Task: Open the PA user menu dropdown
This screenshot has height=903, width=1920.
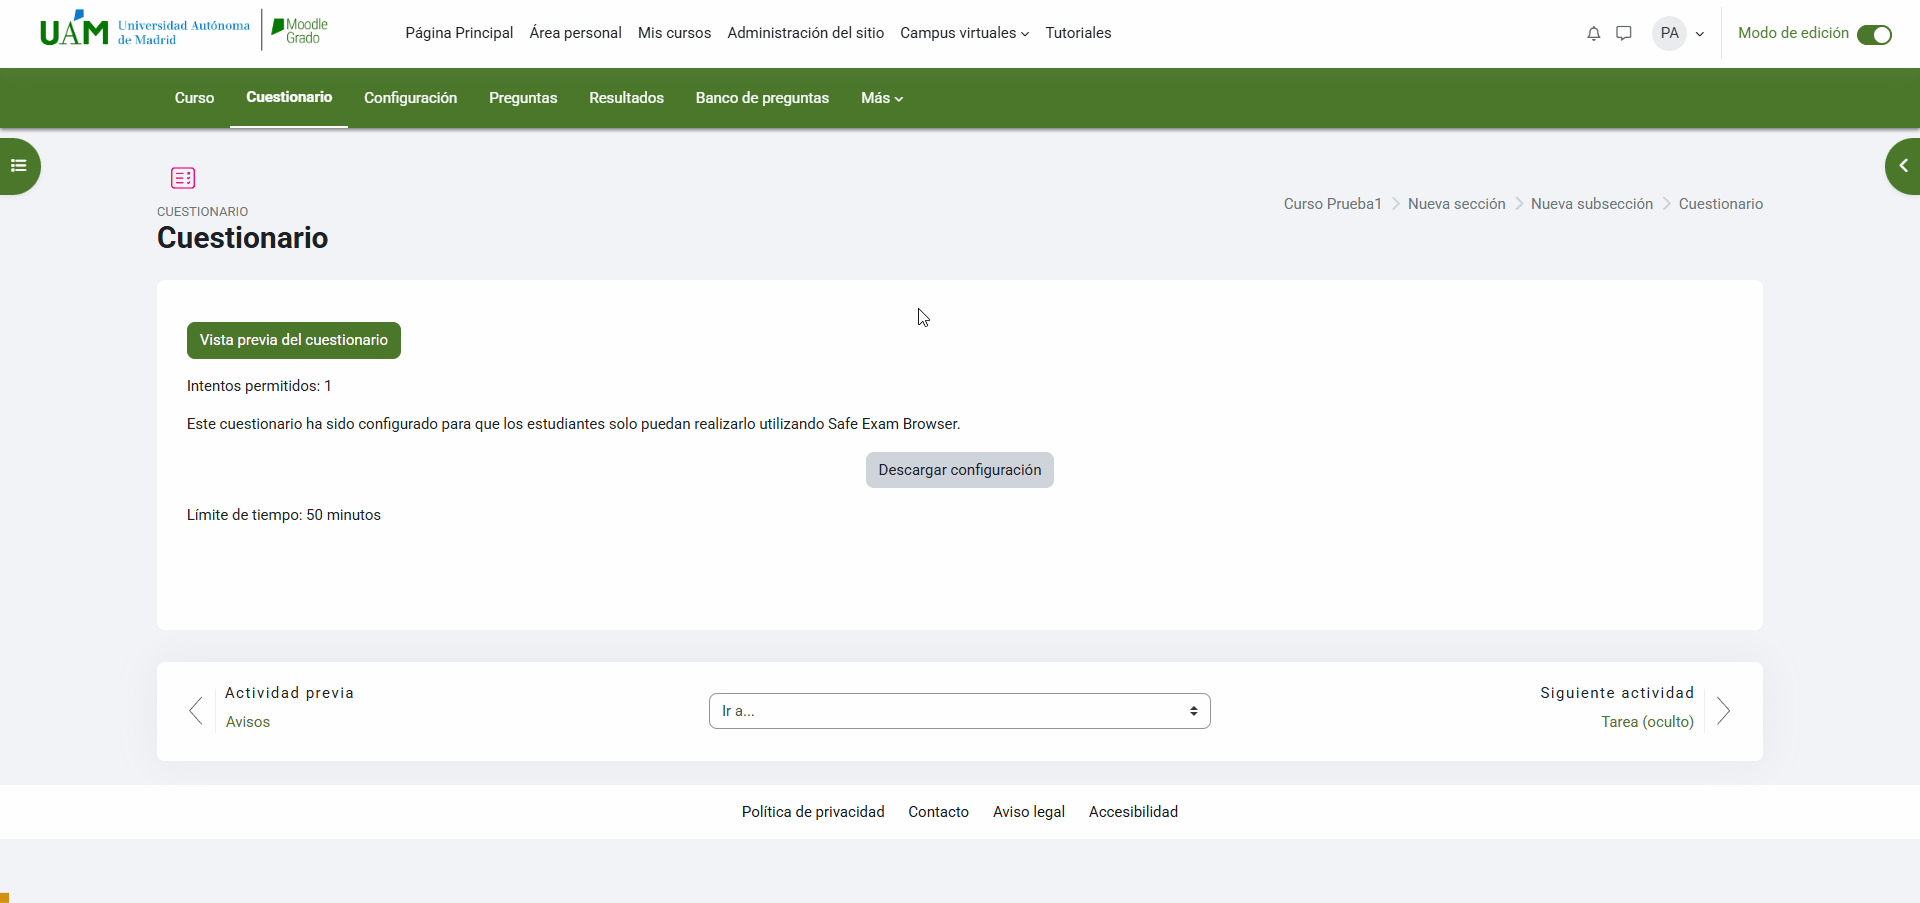Action: pos(1679,33)
